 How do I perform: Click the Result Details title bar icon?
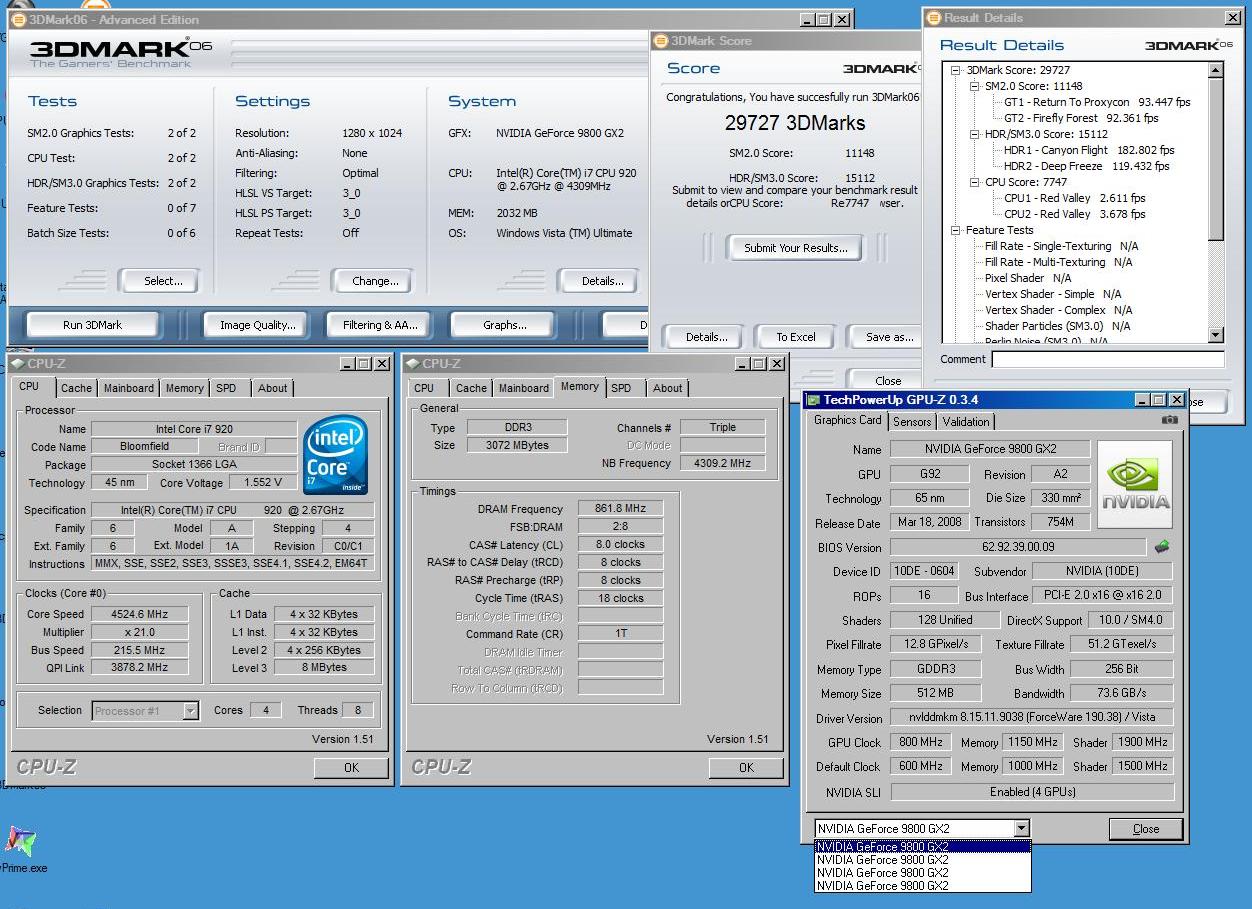coord(933,17)
